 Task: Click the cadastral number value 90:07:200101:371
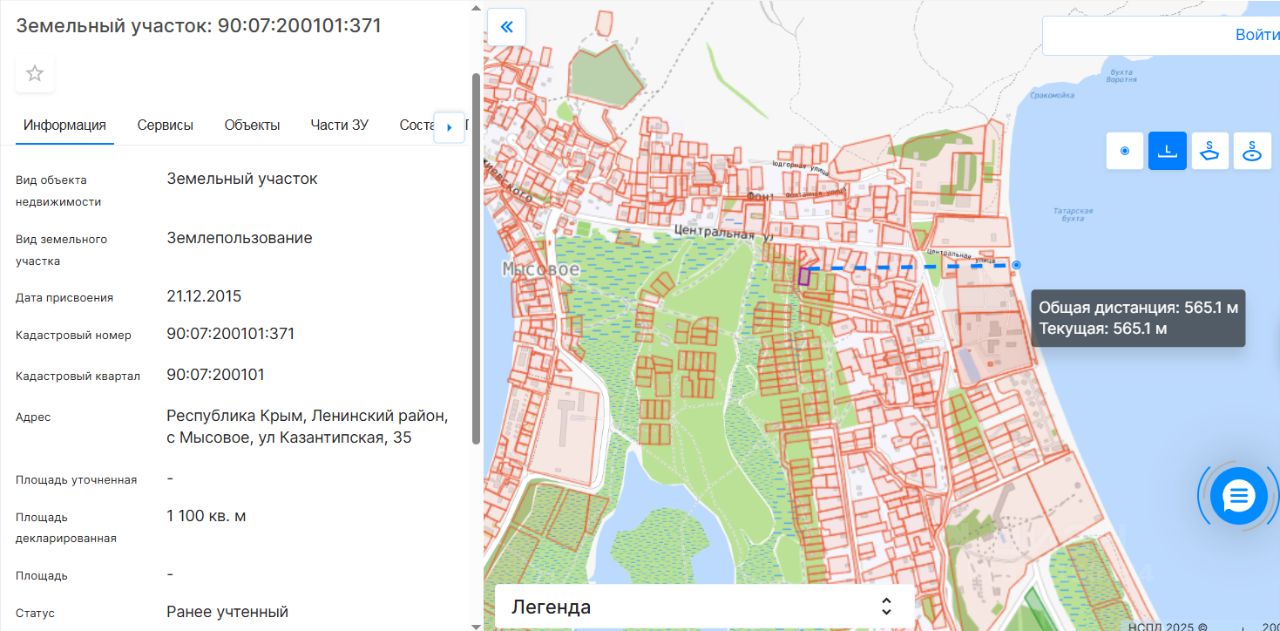(x=230, y=334)
